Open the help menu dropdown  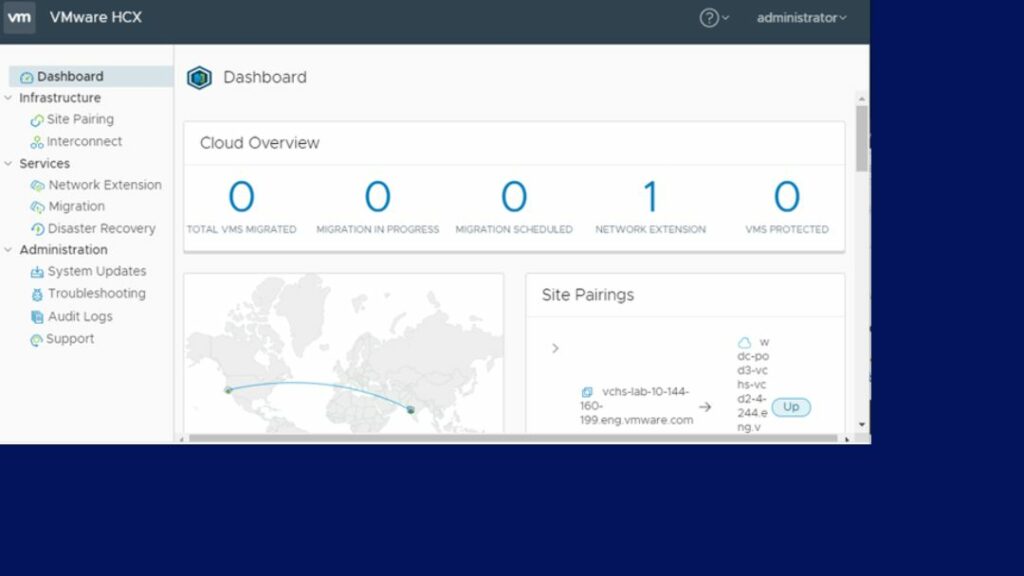(711, 17)
